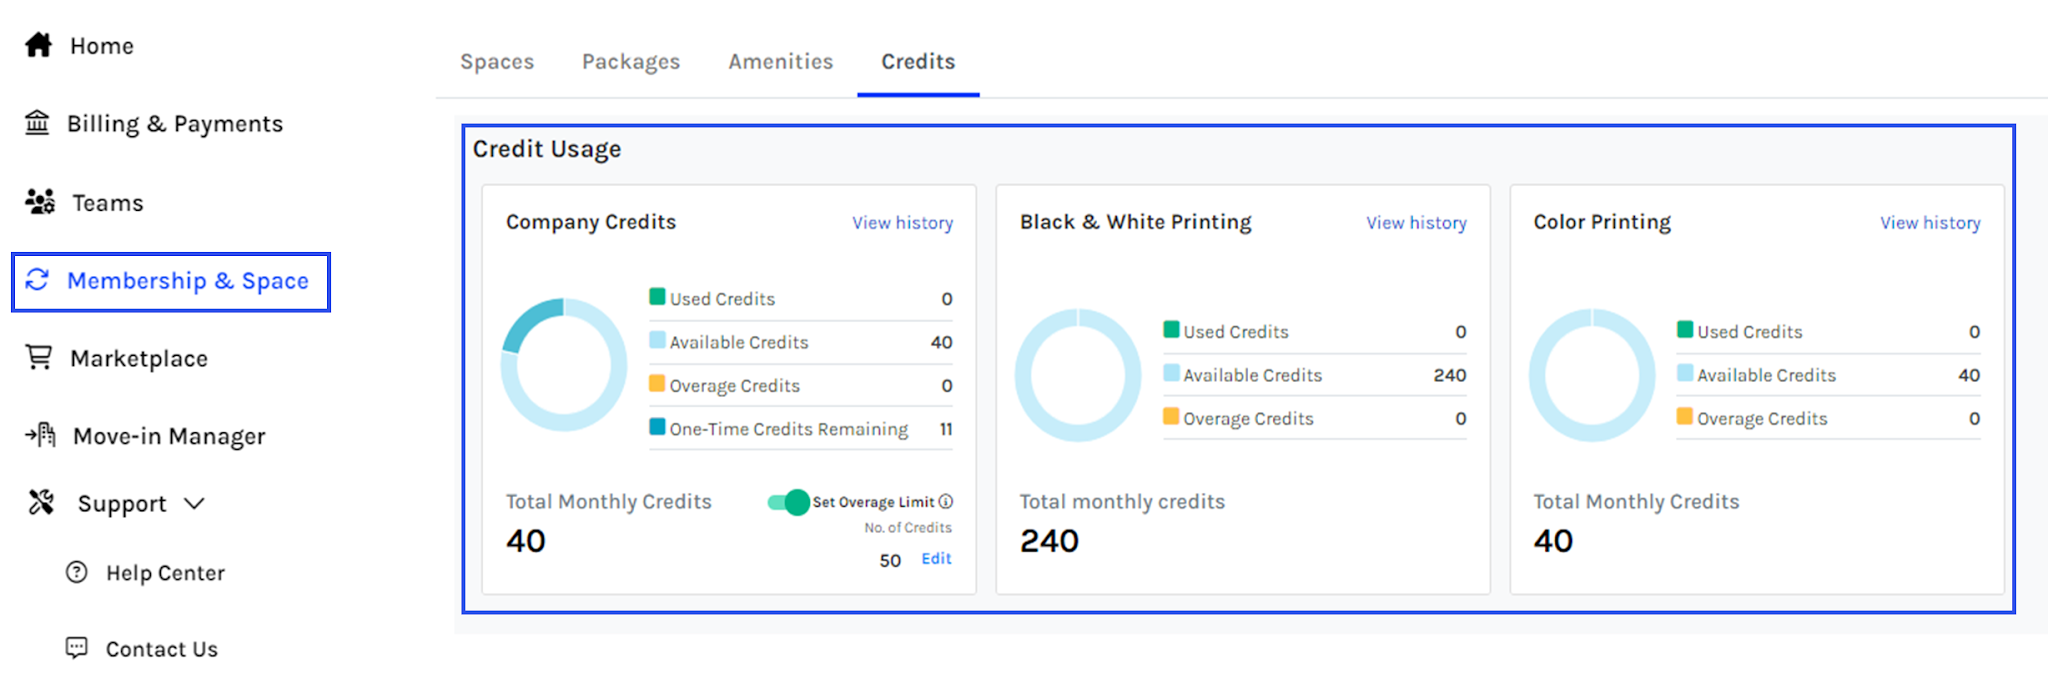Click the Marketplace cart icon
The width and height of the screenshot is (2048, 673).
[39, 357]
